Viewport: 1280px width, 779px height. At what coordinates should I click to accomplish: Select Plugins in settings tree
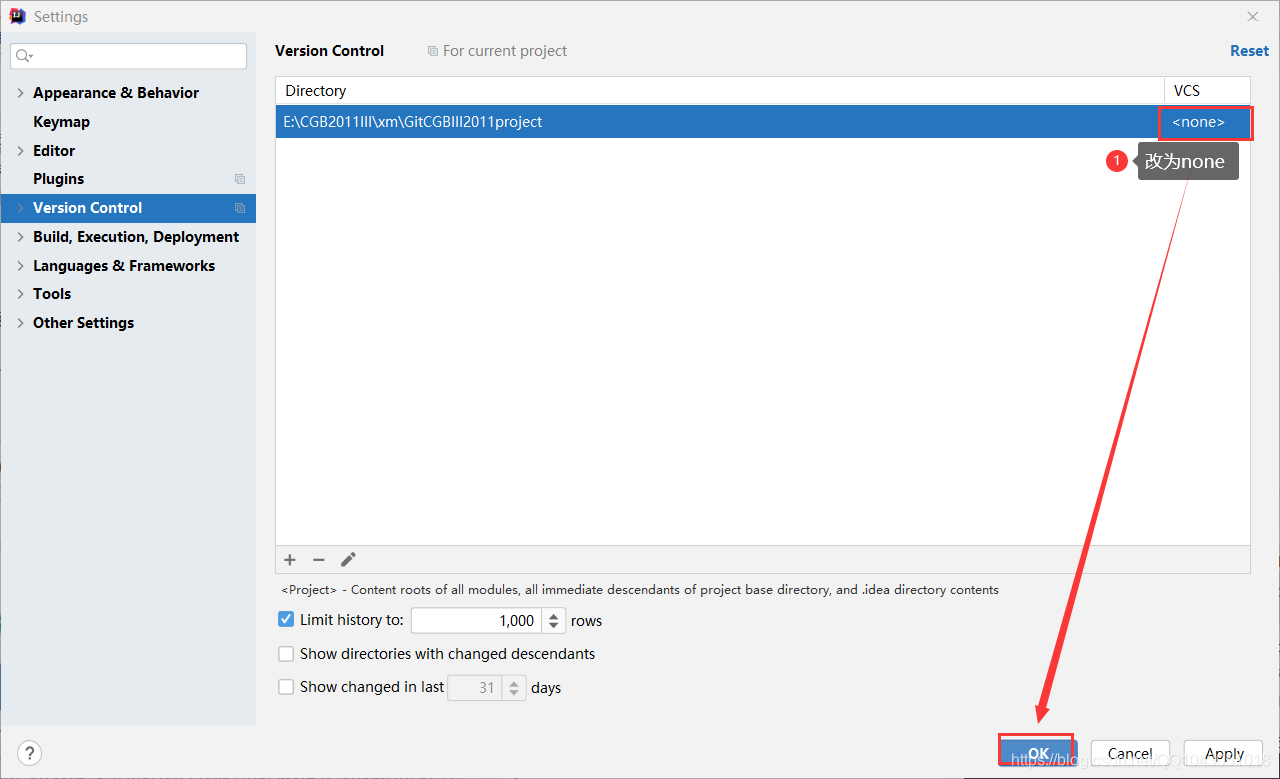[x=58, y=179]
